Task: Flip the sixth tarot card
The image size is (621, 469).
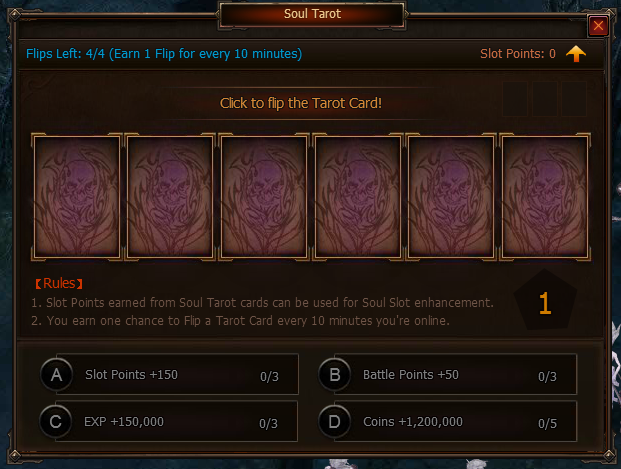Action: (545, 197)
